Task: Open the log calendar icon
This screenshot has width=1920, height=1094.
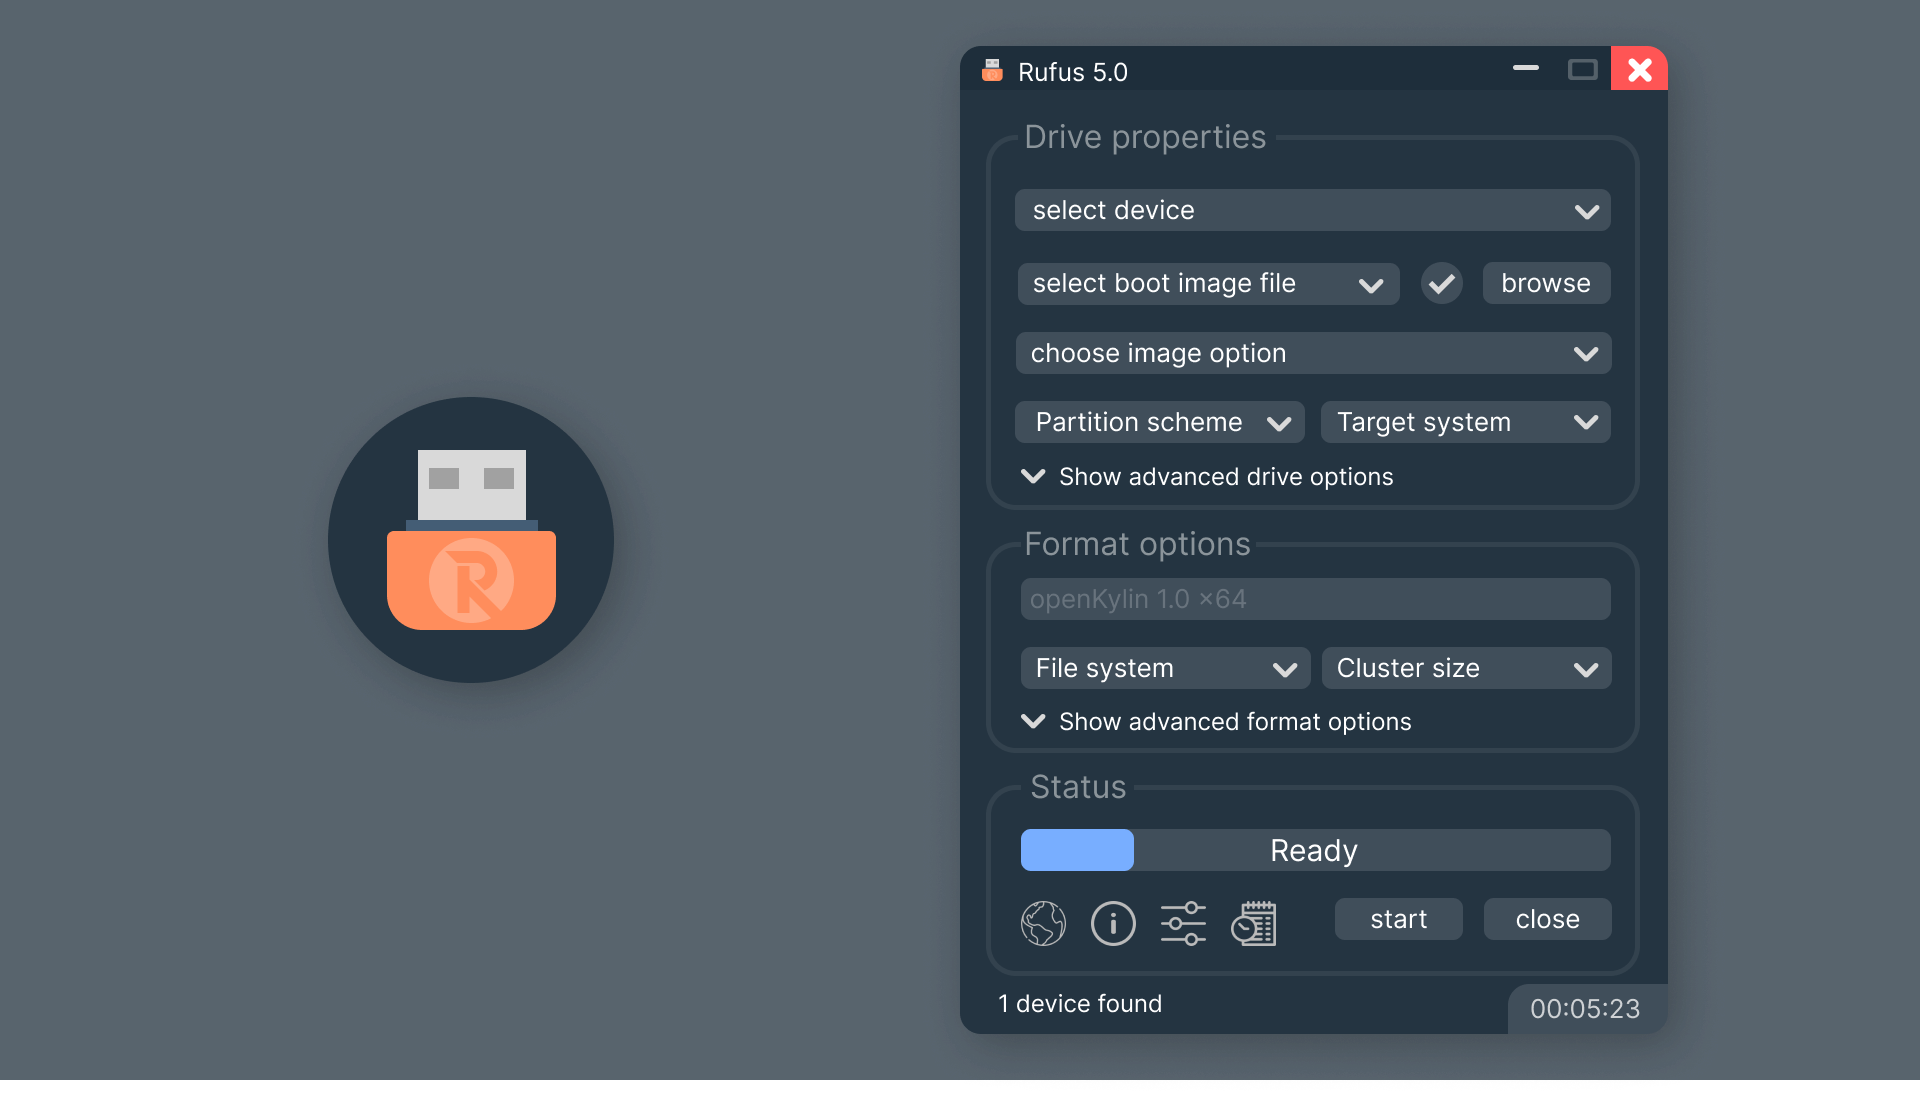Action: pyautogui.click(x=1254, y=923)
